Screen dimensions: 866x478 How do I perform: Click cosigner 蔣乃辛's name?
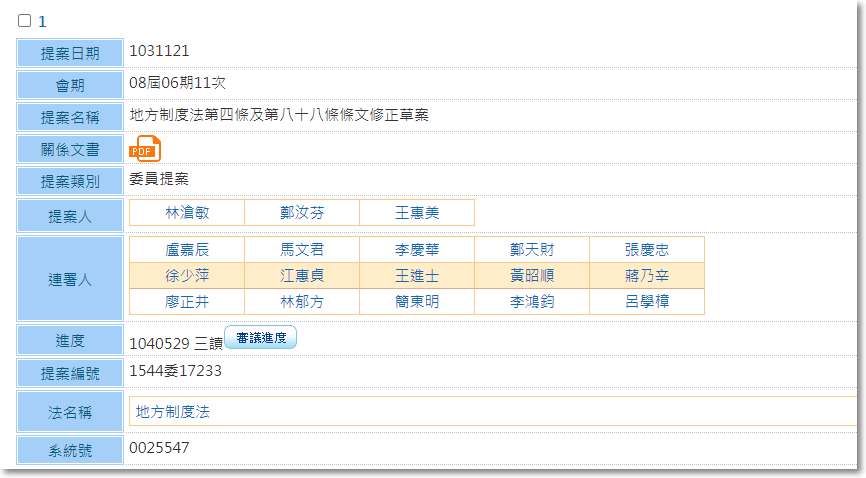647,276
